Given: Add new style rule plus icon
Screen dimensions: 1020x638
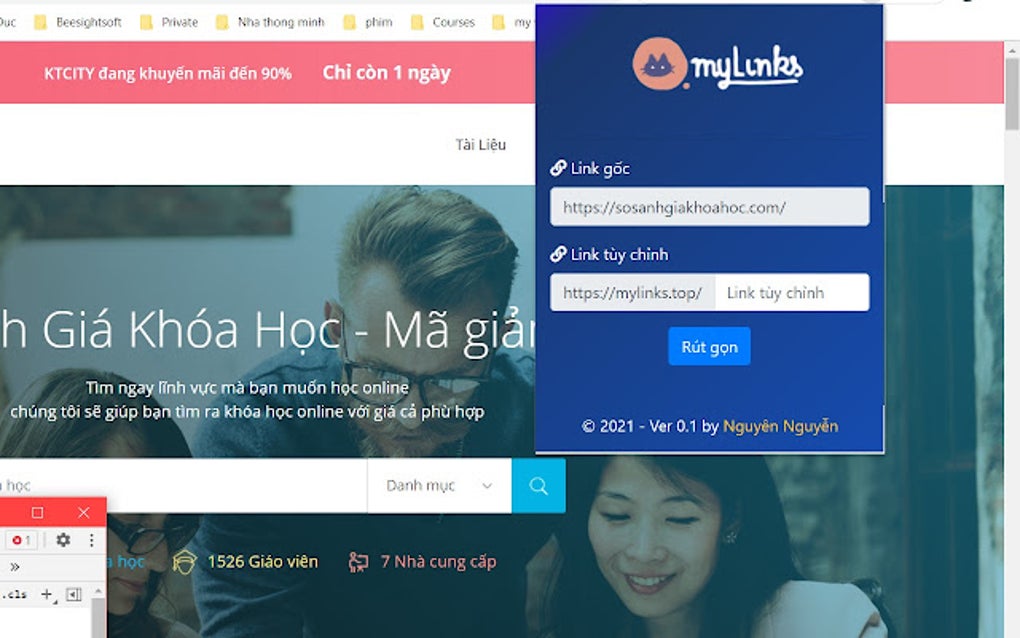Looking at the screenshot, I should click(x=47, y=594).
